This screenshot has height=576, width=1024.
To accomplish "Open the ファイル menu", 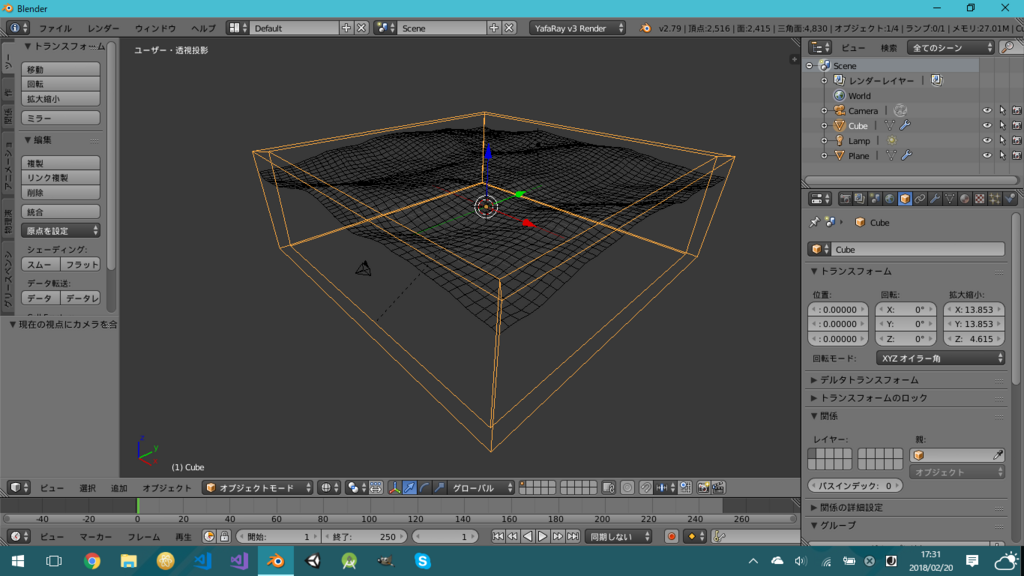I will (55, 29).
